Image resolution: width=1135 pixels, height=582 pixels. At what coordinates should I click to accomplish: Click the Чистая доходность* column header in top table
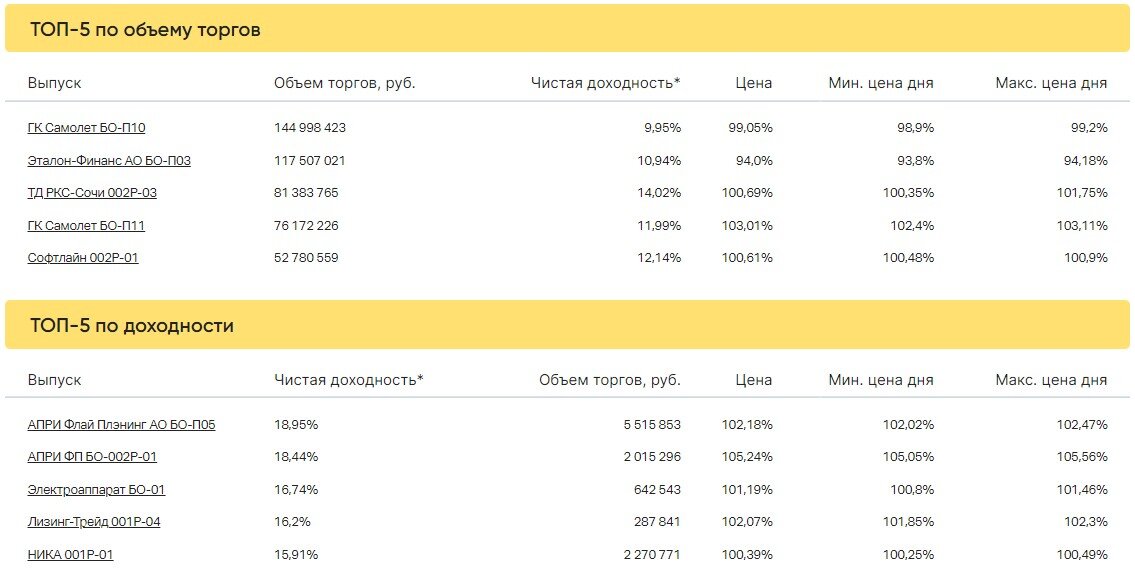(606, 83)
